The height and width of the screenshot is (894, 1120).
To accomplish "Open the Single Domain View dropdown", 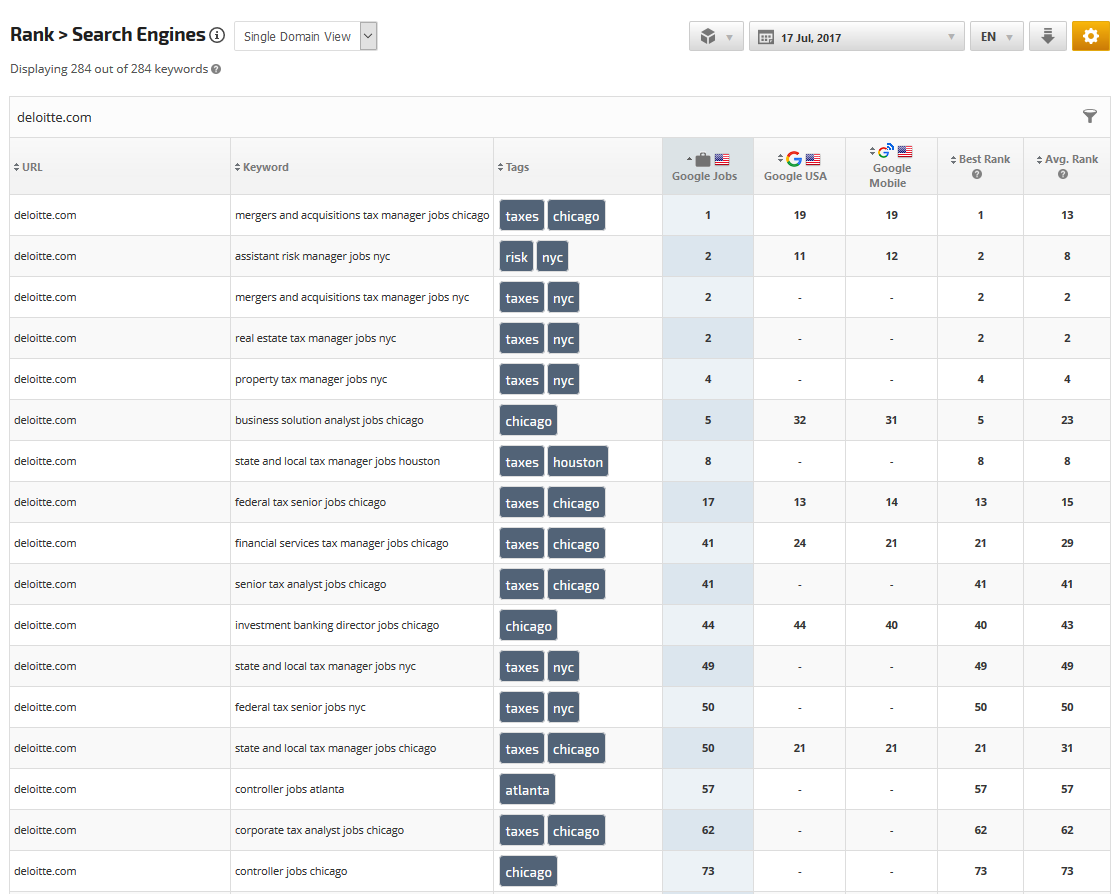I will pos(305,37).
